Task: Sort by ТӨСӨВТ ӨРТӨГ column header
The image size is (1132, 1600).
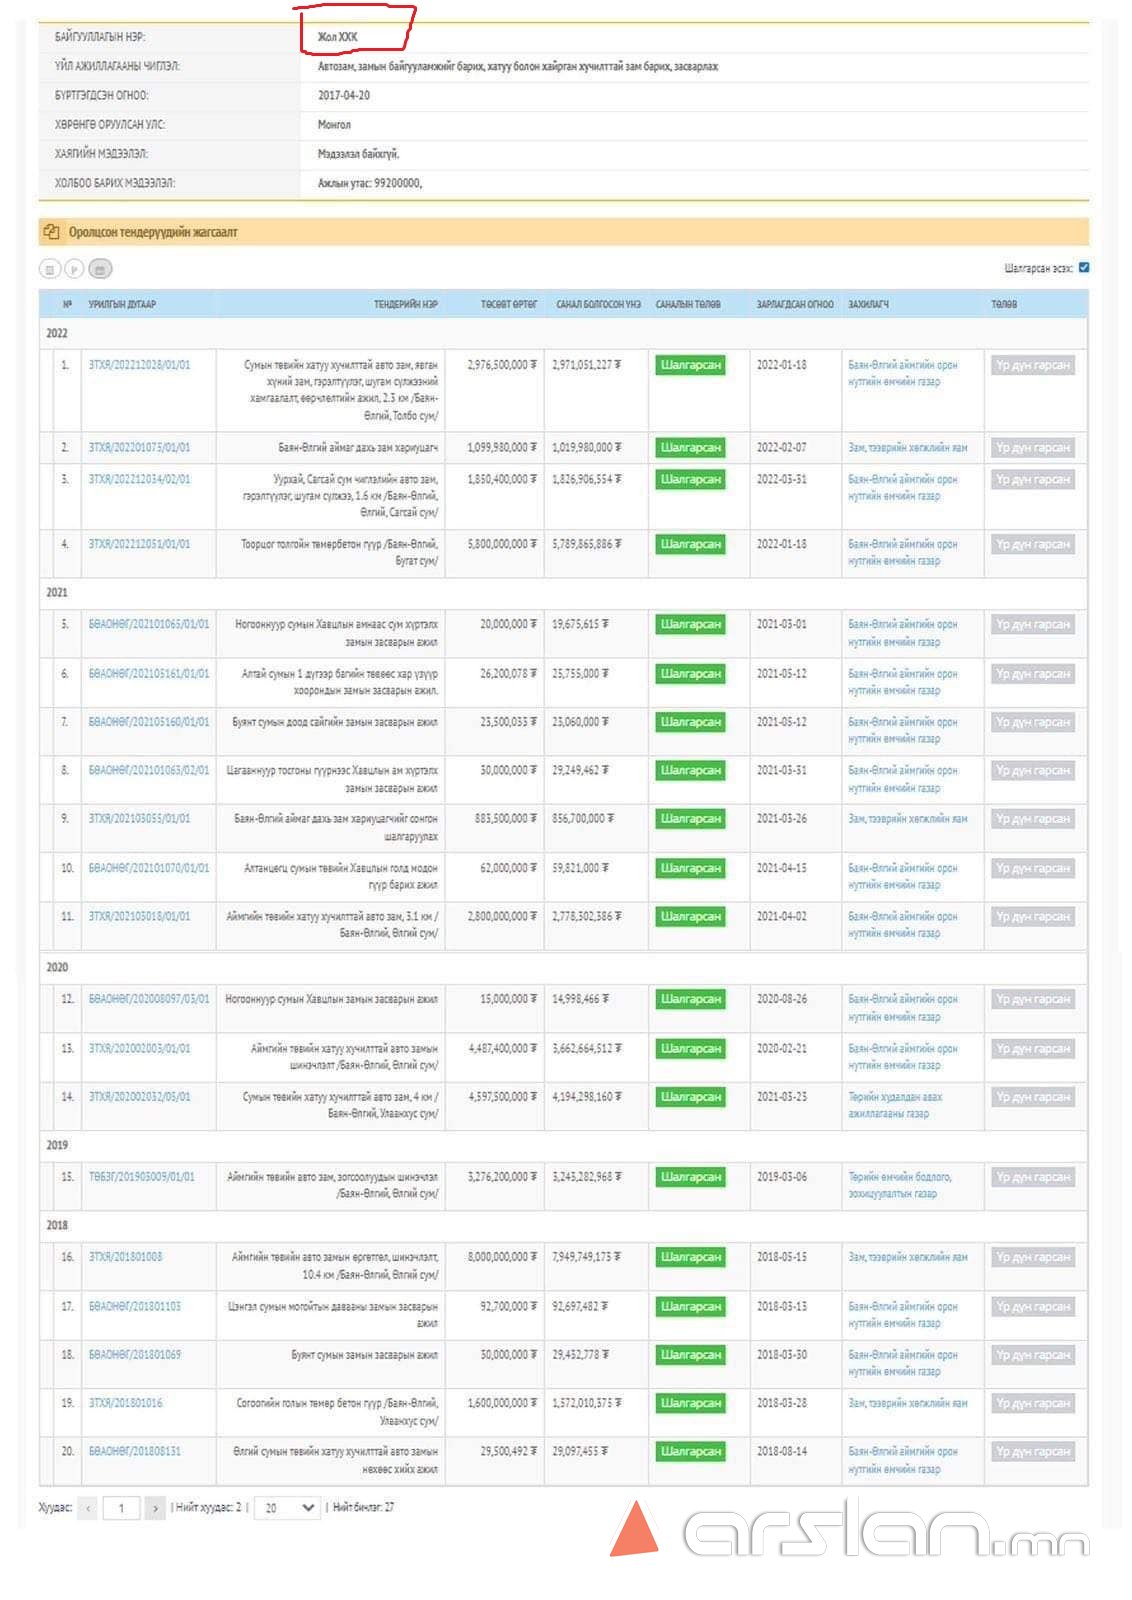Action: click(x=508, y=304)
